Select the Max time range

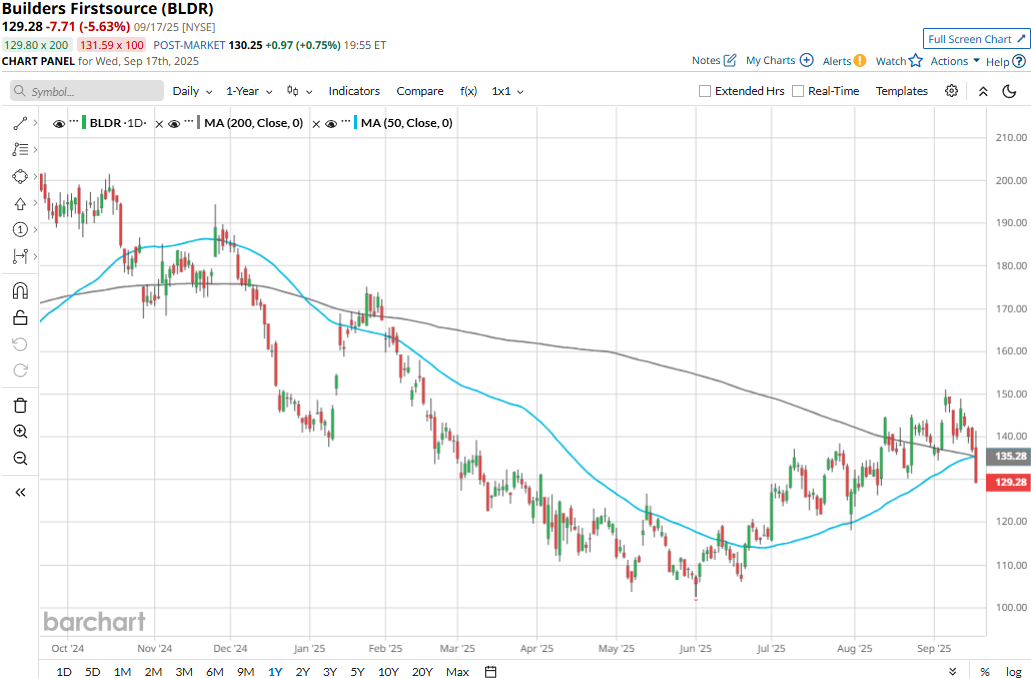click(458, 671)
